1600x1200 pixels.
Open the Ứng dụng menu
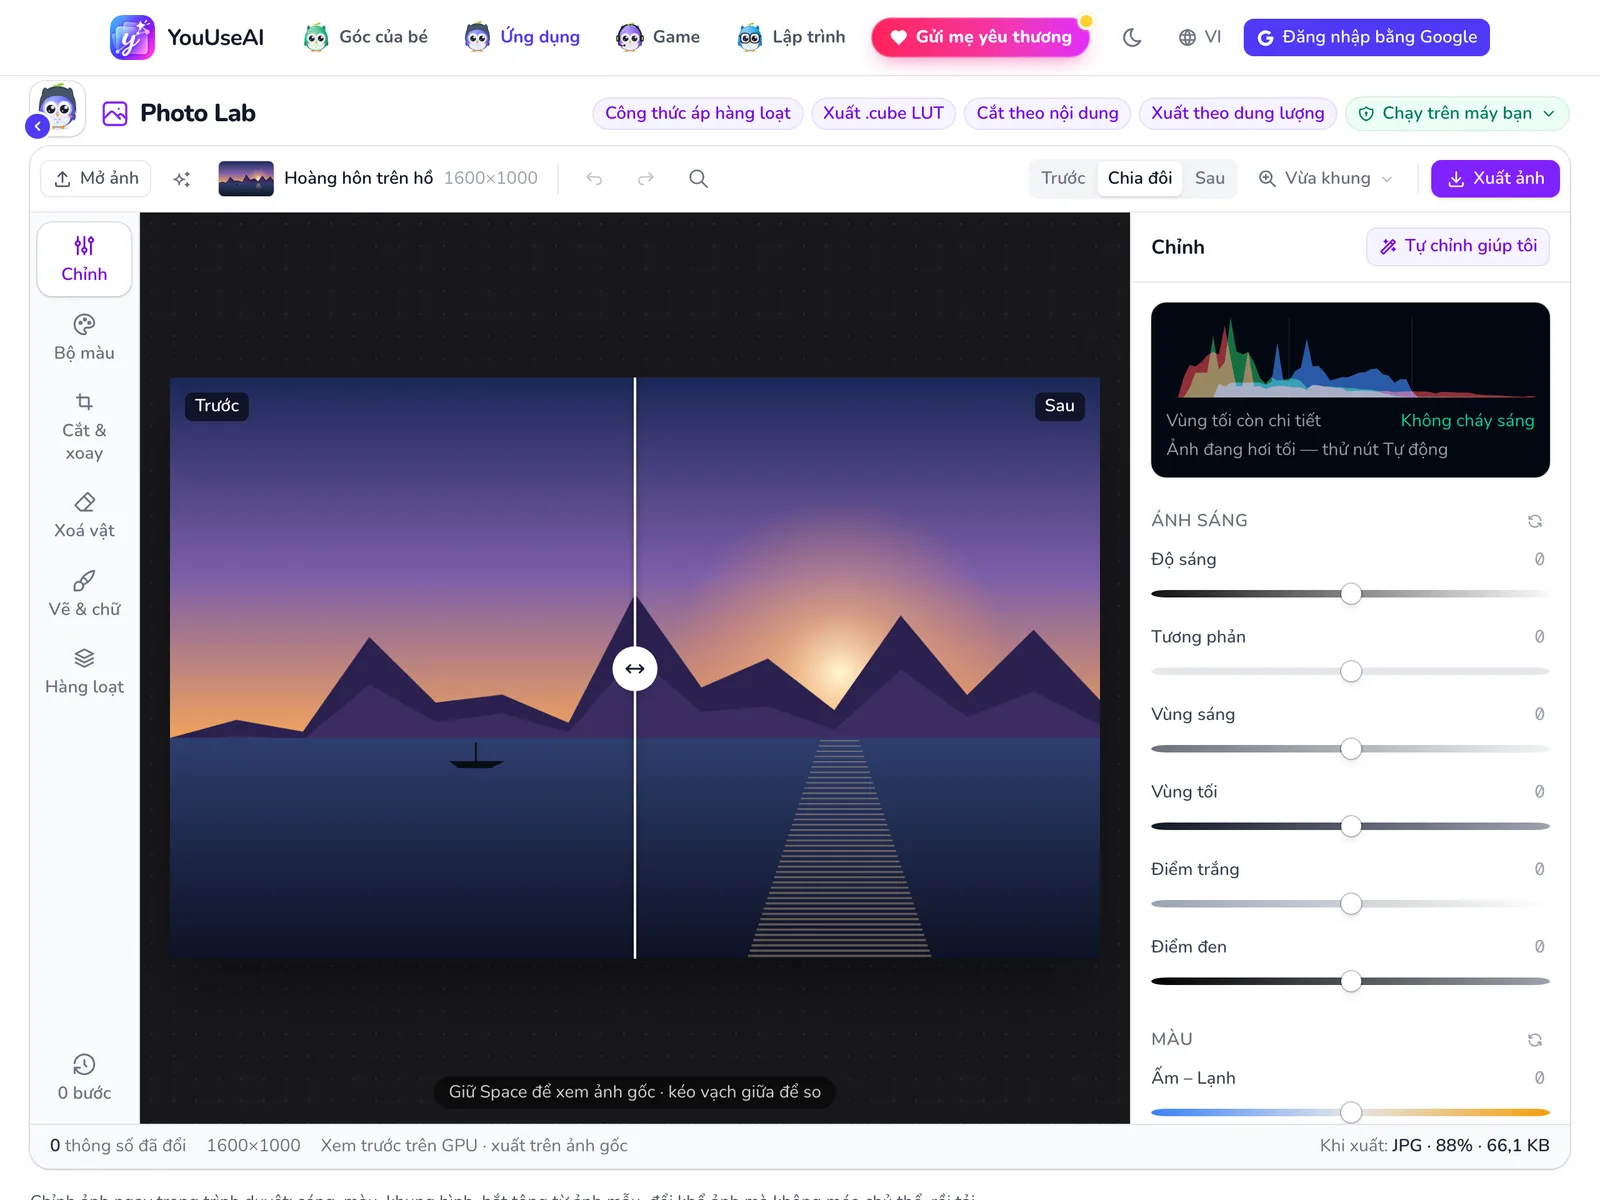tap(523, 37)
